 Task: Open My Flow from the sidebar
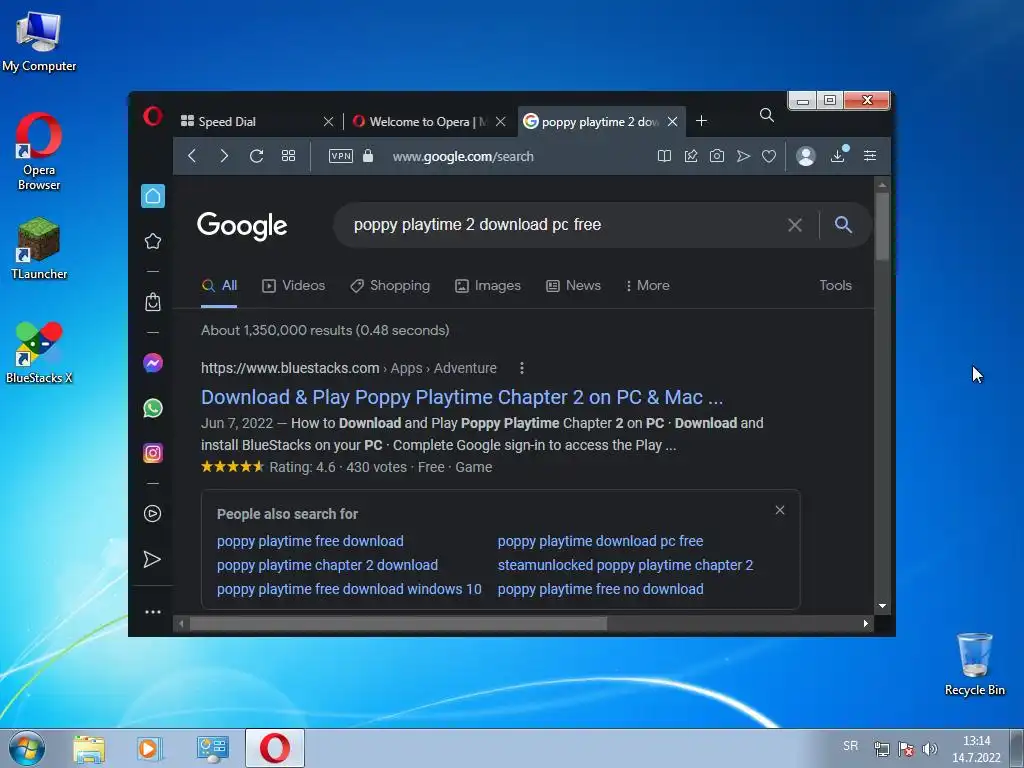point(152,559)
